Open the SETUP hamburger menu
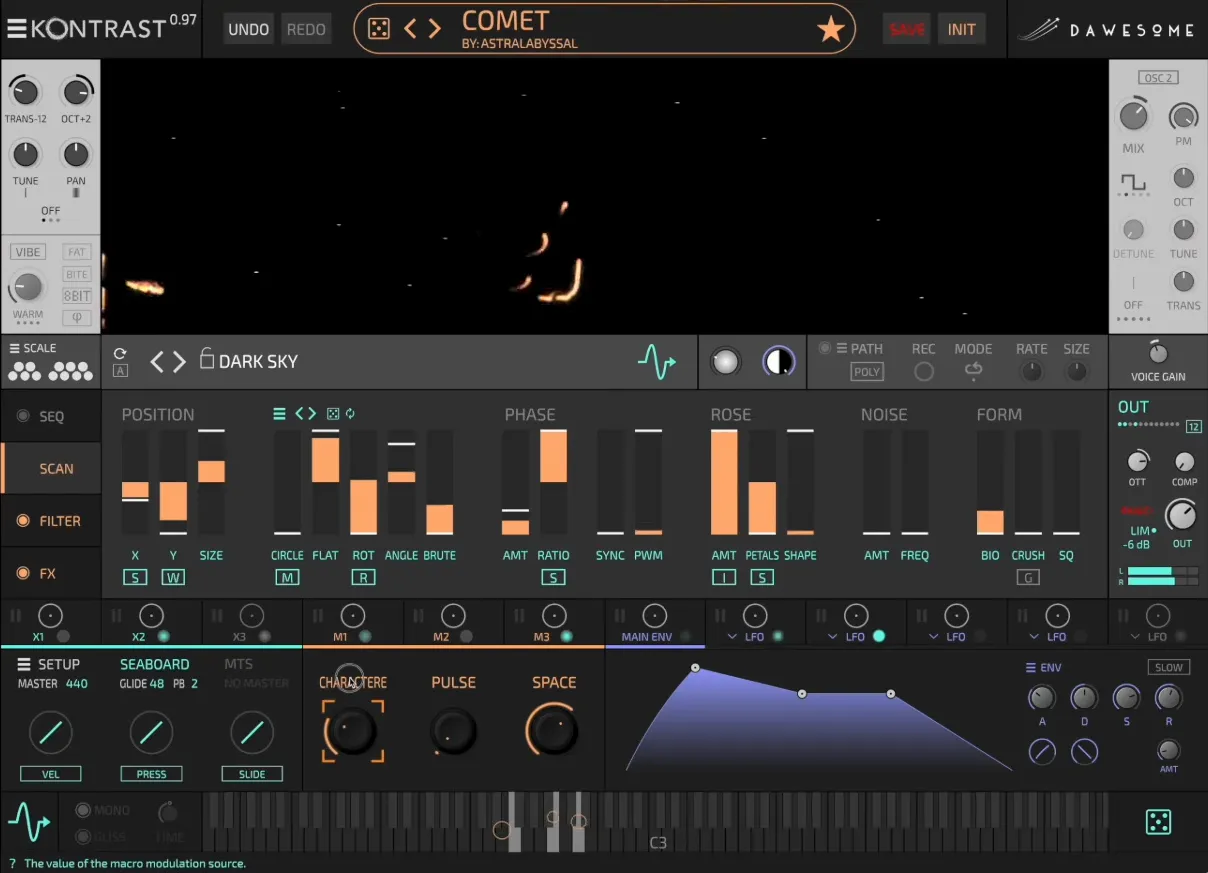The image size is (1208, 873). pyautogui.click(x=24, y=665)
